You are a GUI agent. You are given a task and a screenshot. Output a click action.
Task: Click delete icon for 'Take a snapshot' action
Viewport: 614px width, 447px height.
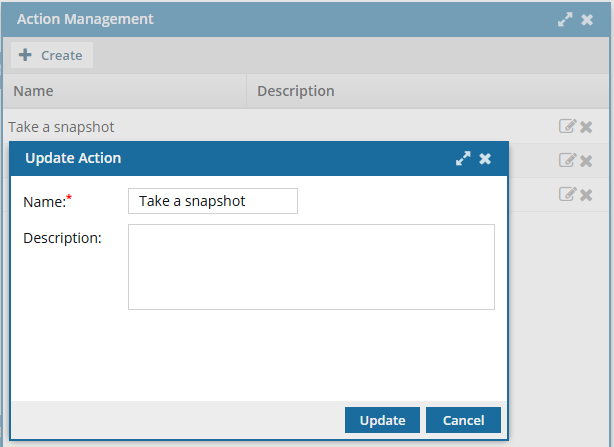587,127
